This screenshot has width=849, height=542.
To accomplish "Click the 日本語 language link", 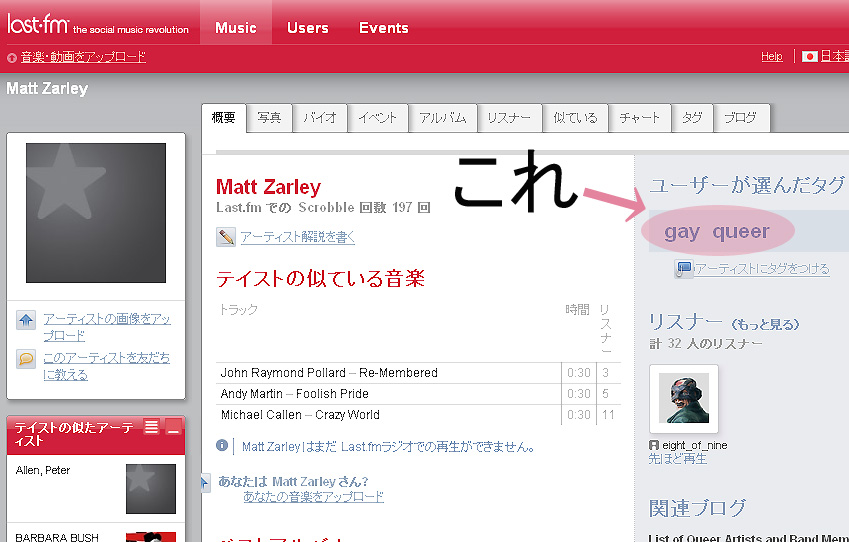I will pos(834,56).
